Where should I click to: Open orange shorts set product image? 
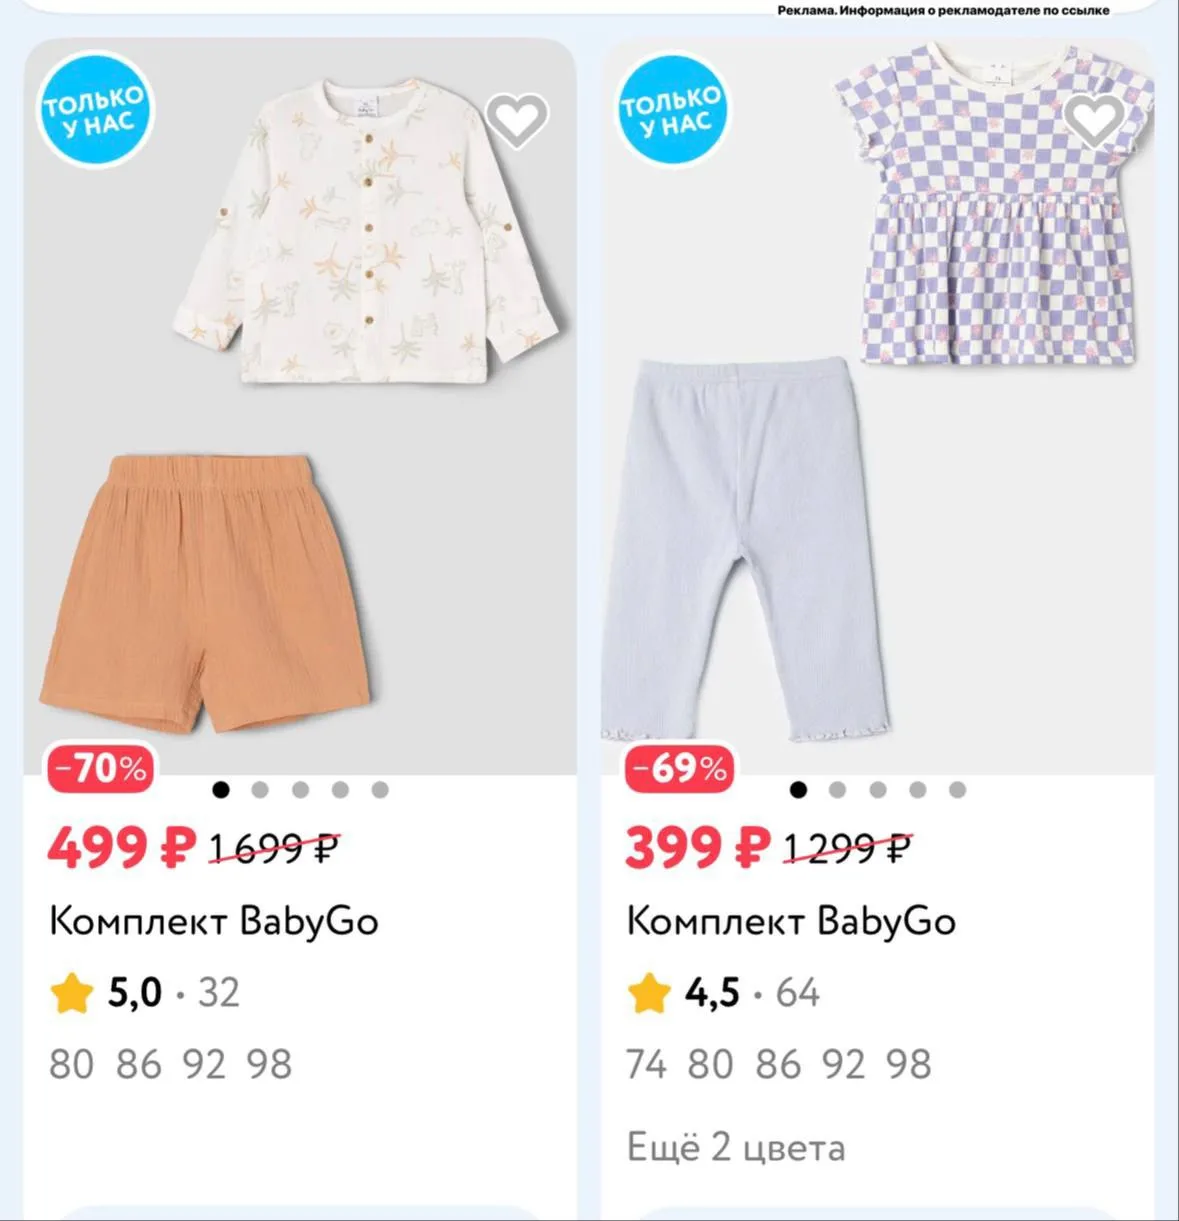click(300, 407)
